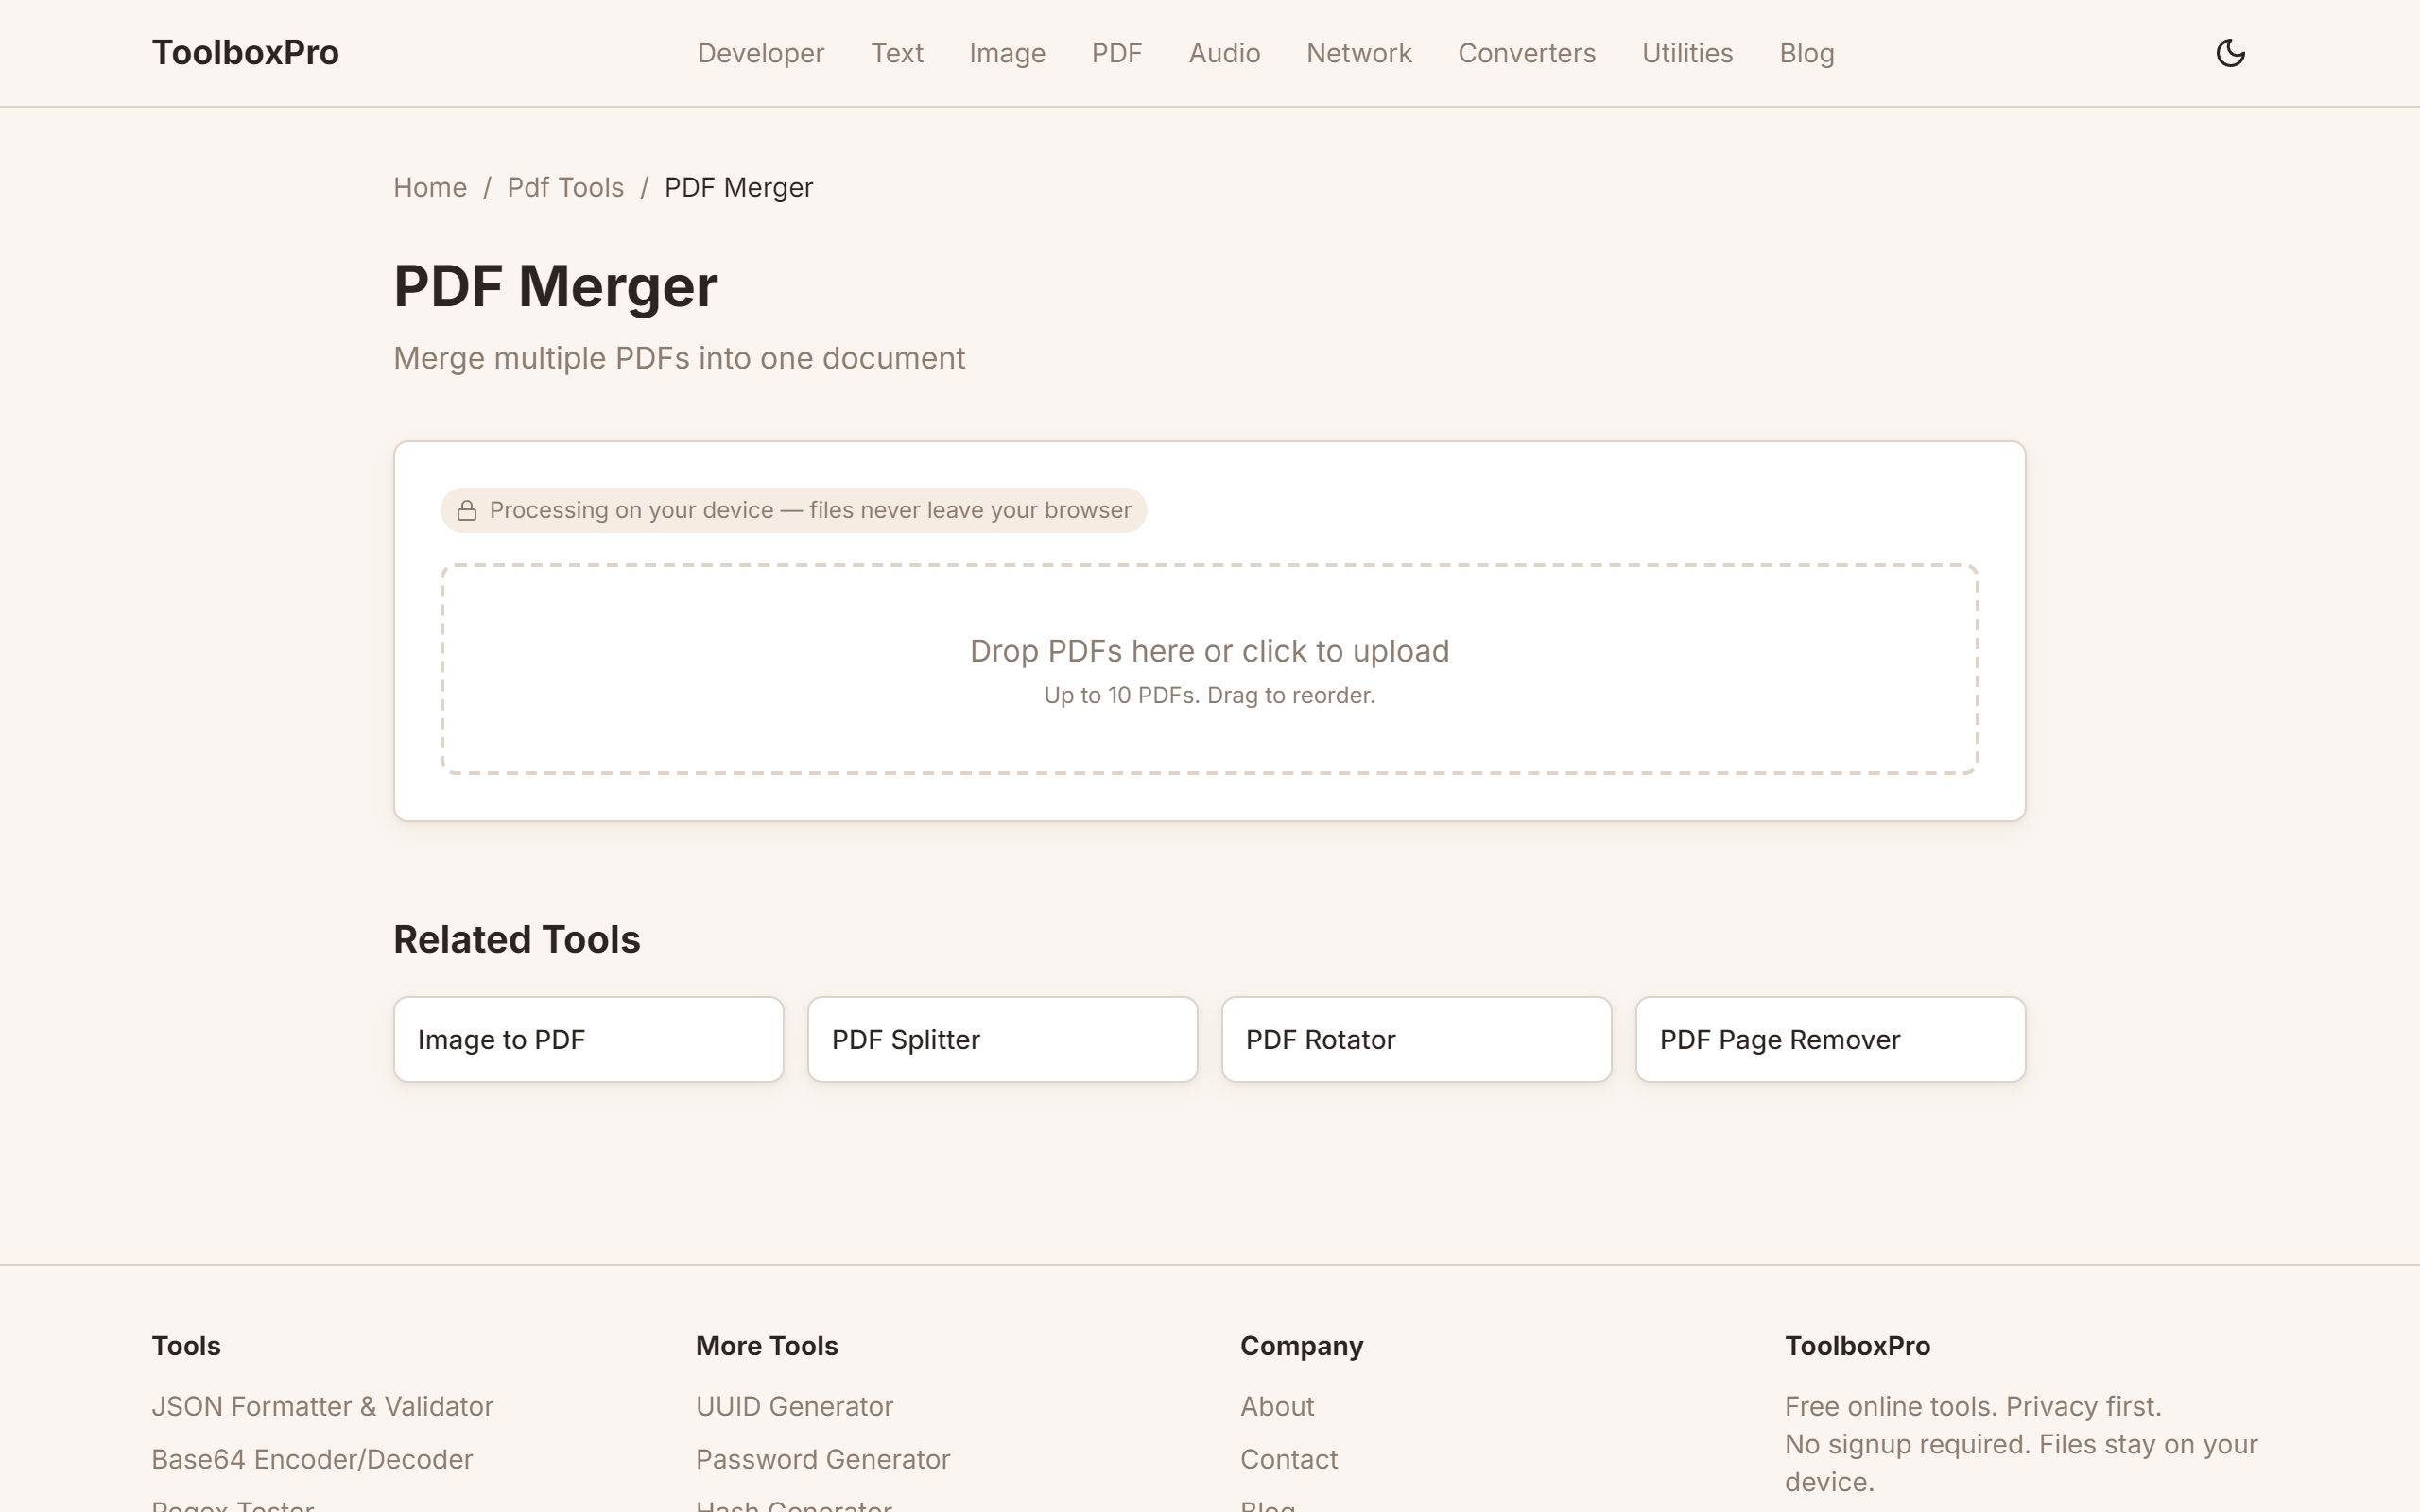Go to Converters in the header
2420x1512 pixels.
(x=1527, y=53)
